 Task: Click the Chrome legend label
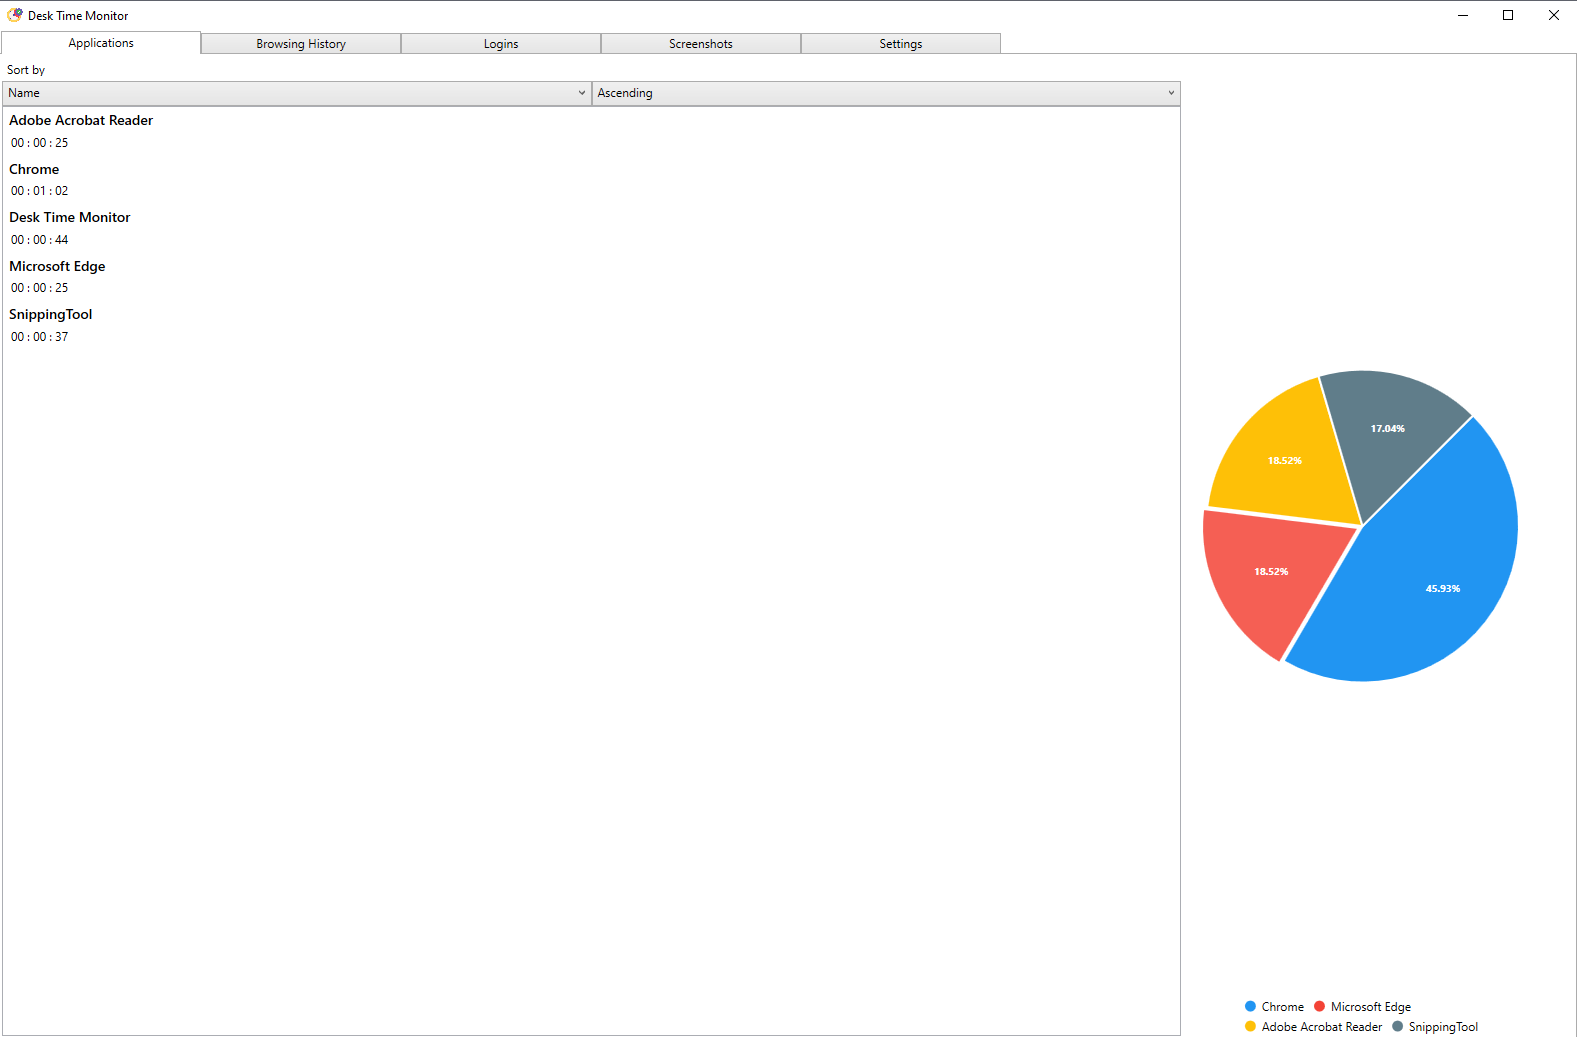point(1283,1007)
